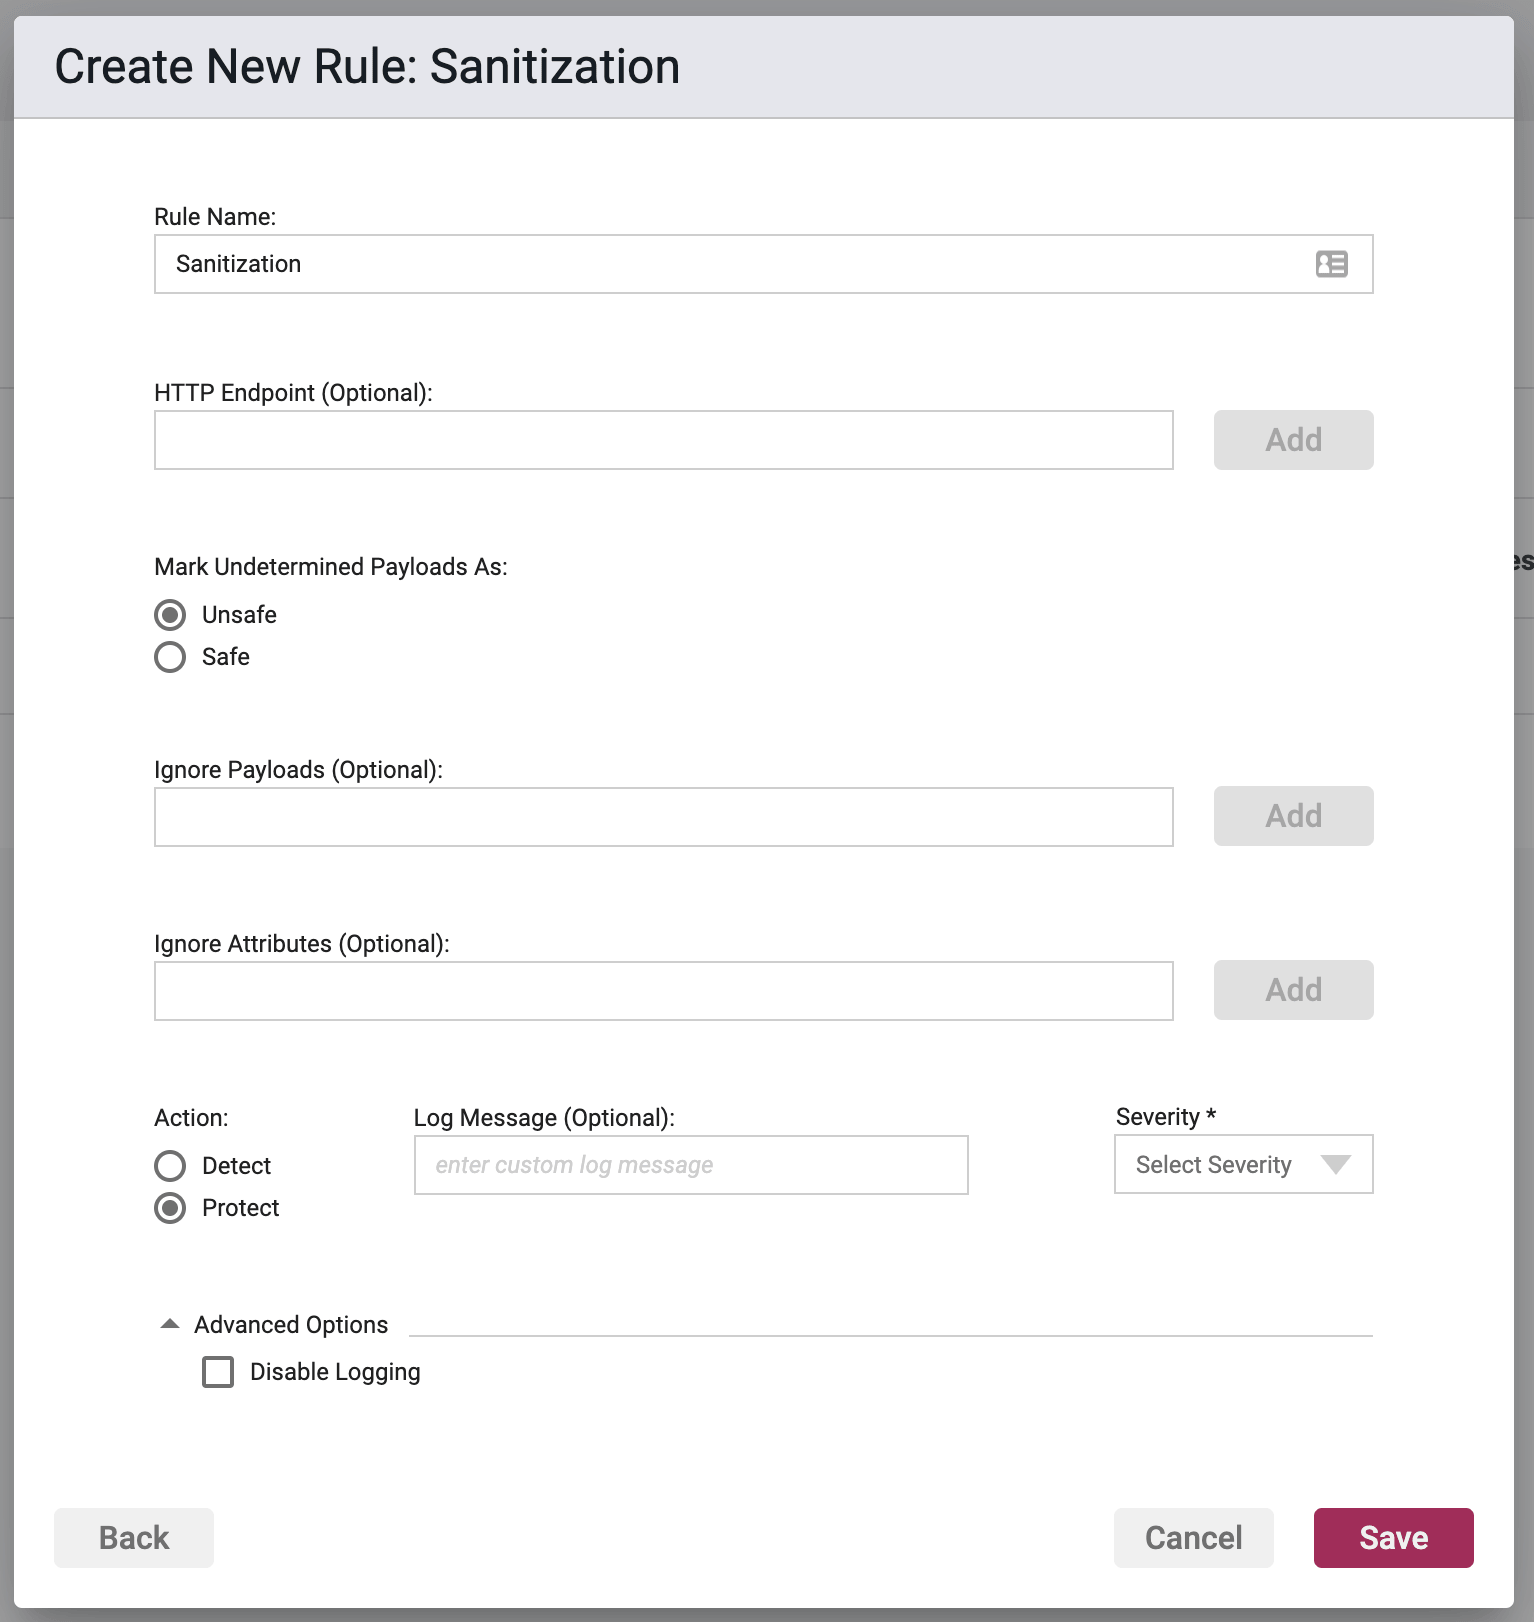Click the custom log message field
Screen dimensions: 1534x1622
click(691, 1165)
